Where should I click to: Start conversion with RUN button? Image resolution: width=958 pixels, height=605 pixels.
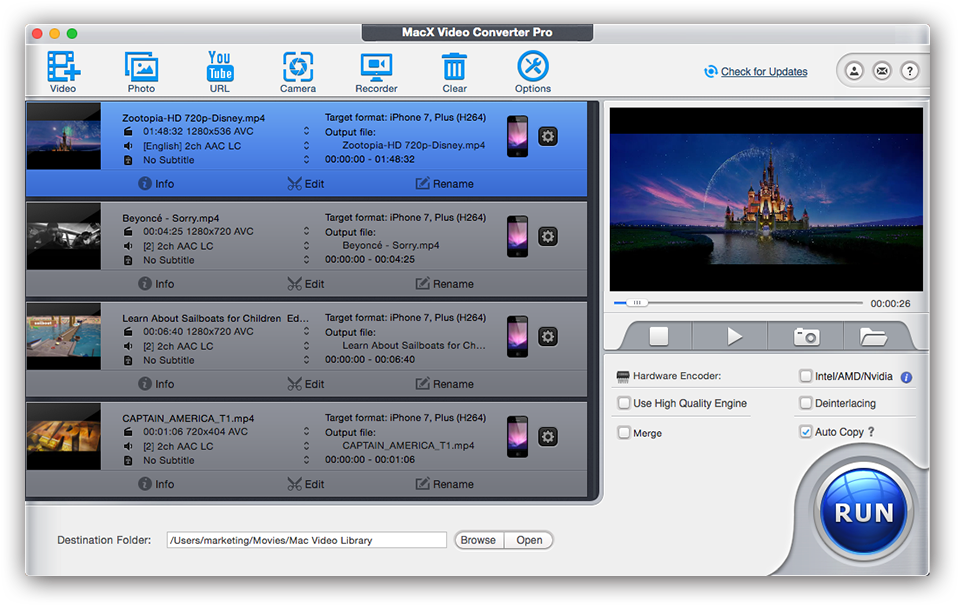[x=864, y=512]
